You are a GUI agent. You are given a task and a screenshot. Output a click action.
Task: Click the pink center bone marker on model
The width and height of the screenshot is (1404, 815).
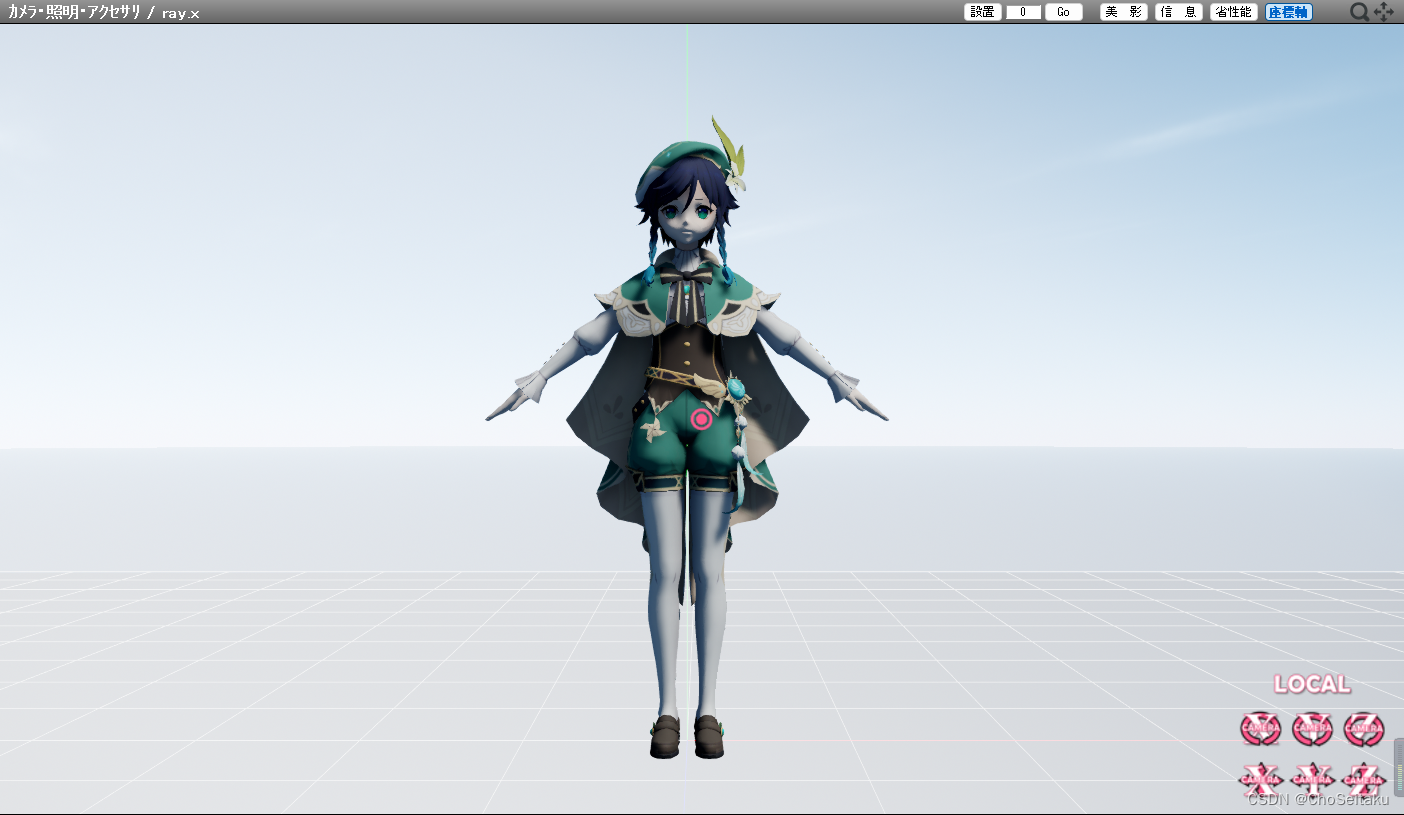tap(702, 419)
